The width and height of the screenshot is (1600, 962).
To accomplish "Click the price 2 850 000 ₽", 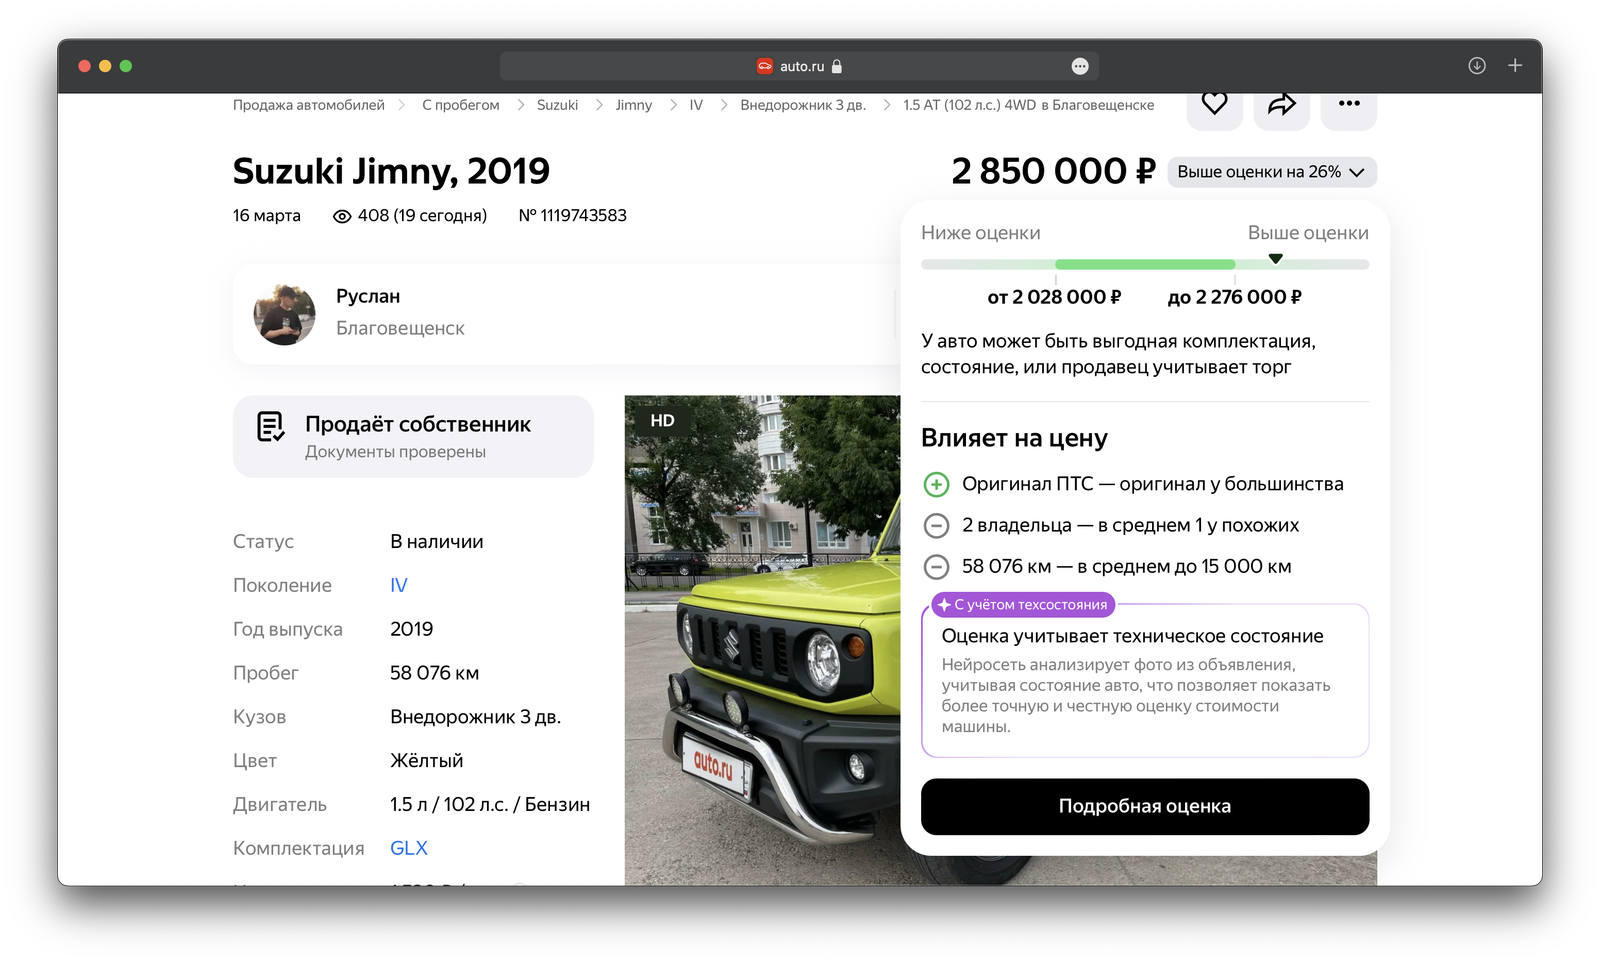I will pos(1053,172).
